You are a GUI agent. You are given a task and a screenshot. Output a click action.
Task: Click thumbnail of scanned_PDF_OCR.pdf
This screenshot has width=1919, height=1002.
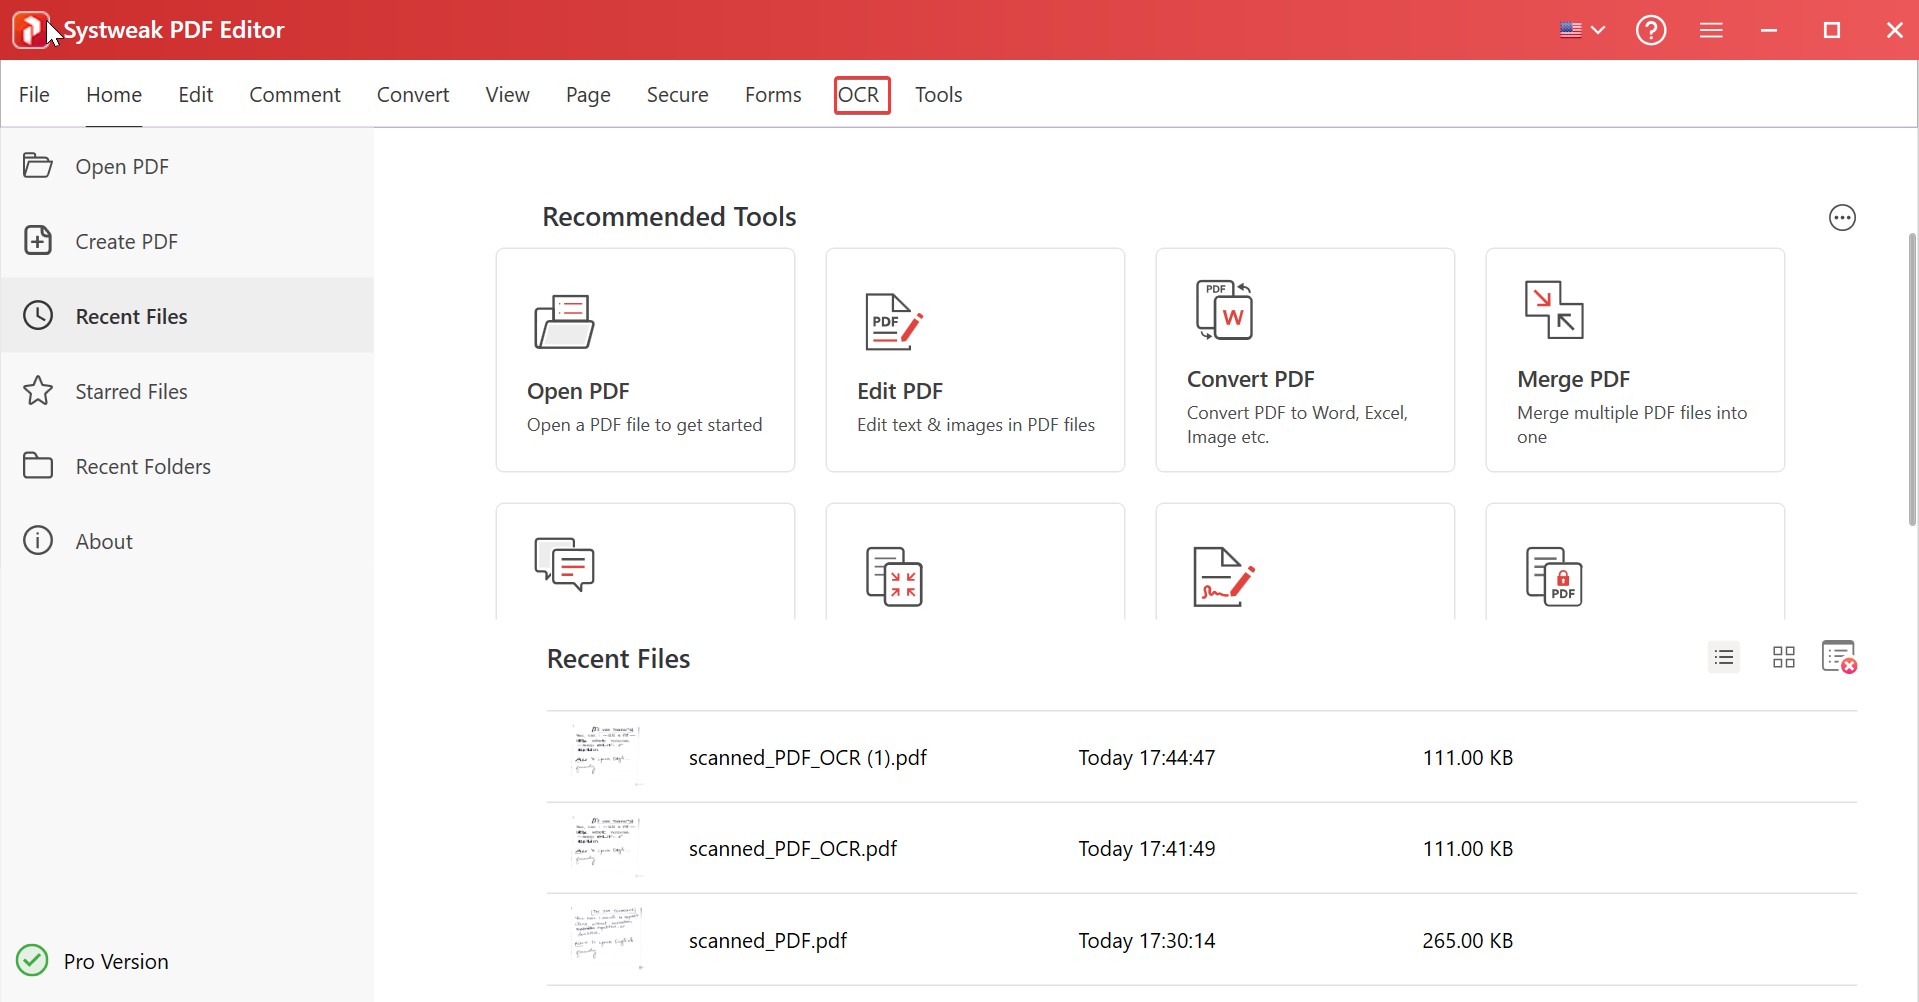coord(607,847)
